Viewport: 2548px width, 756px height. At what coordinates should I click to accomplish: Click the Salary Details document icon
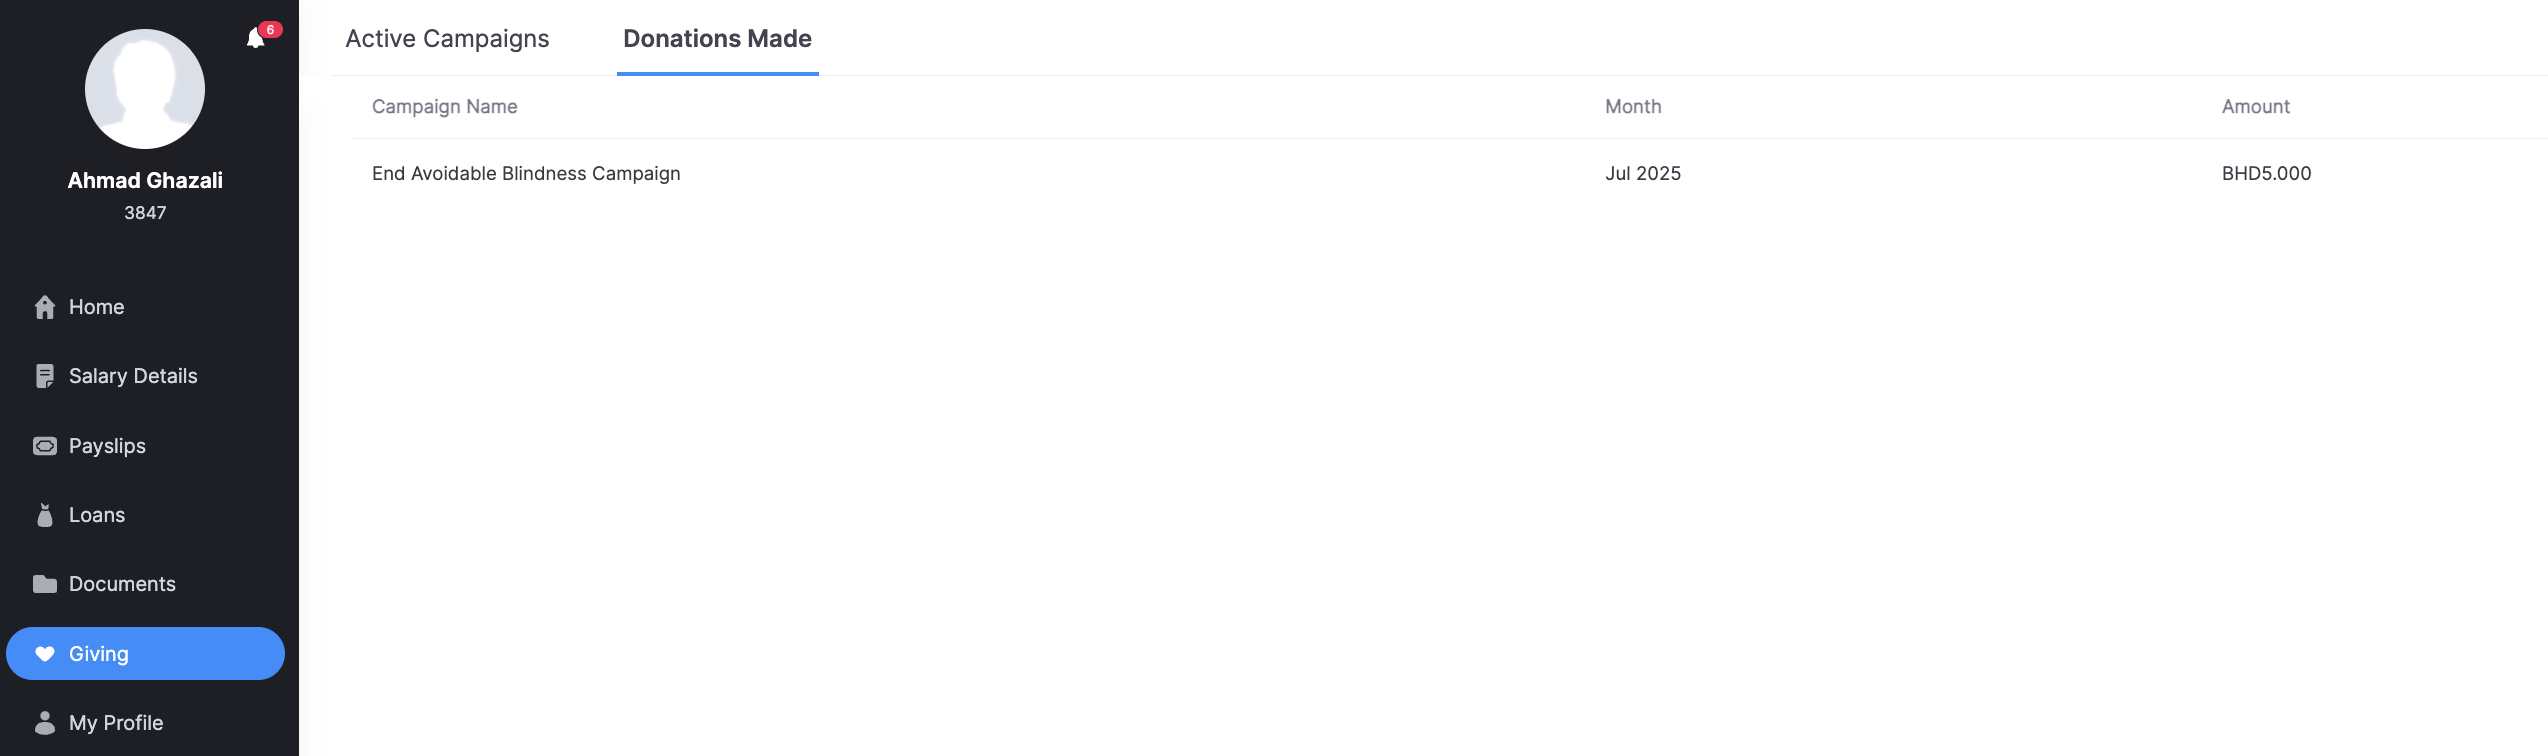[45, 376]
